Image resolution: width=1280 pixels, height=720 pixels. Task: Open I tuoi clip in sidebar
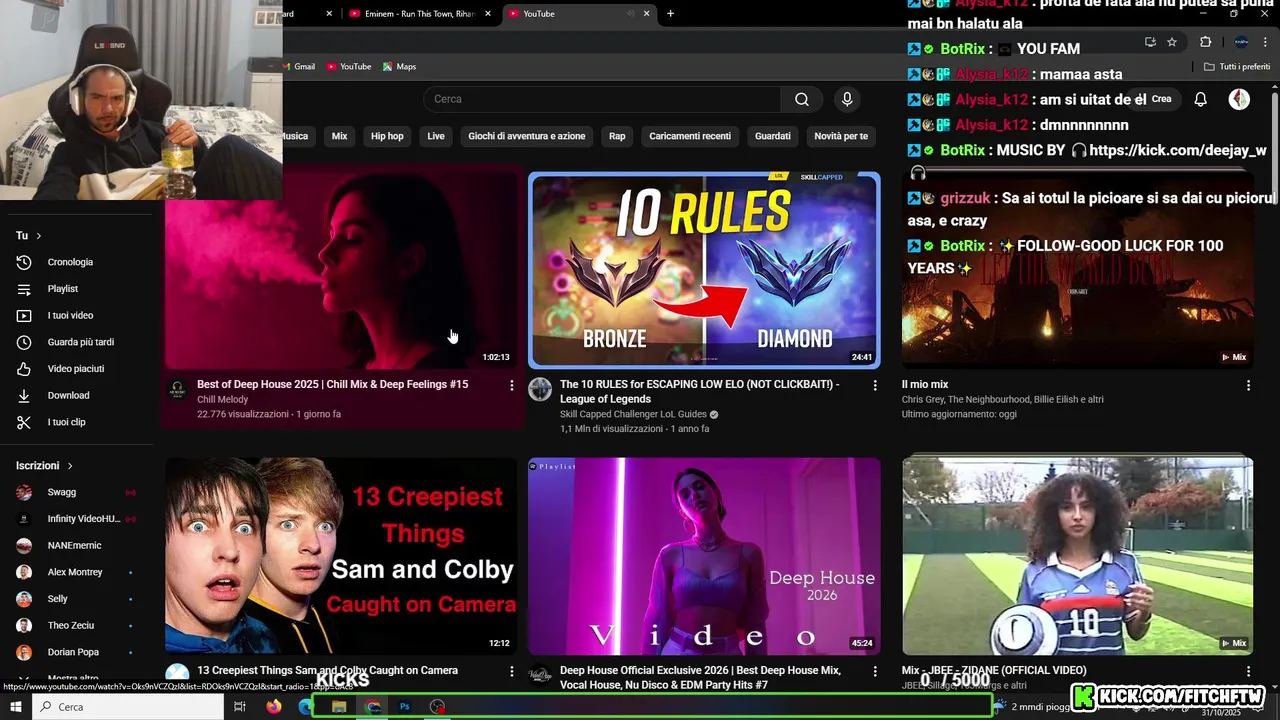coord(66,422)
